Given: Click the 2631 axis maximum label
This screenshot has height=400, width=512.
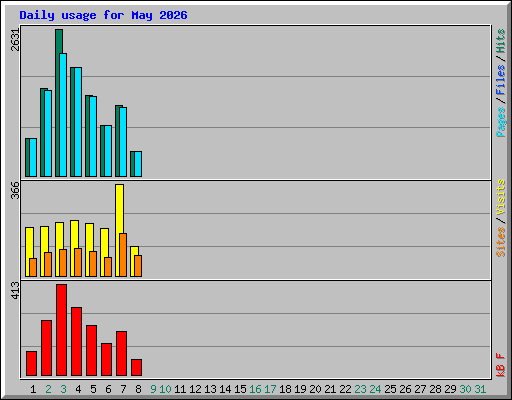Looking at the screenshot, I should tap(15, 40).
